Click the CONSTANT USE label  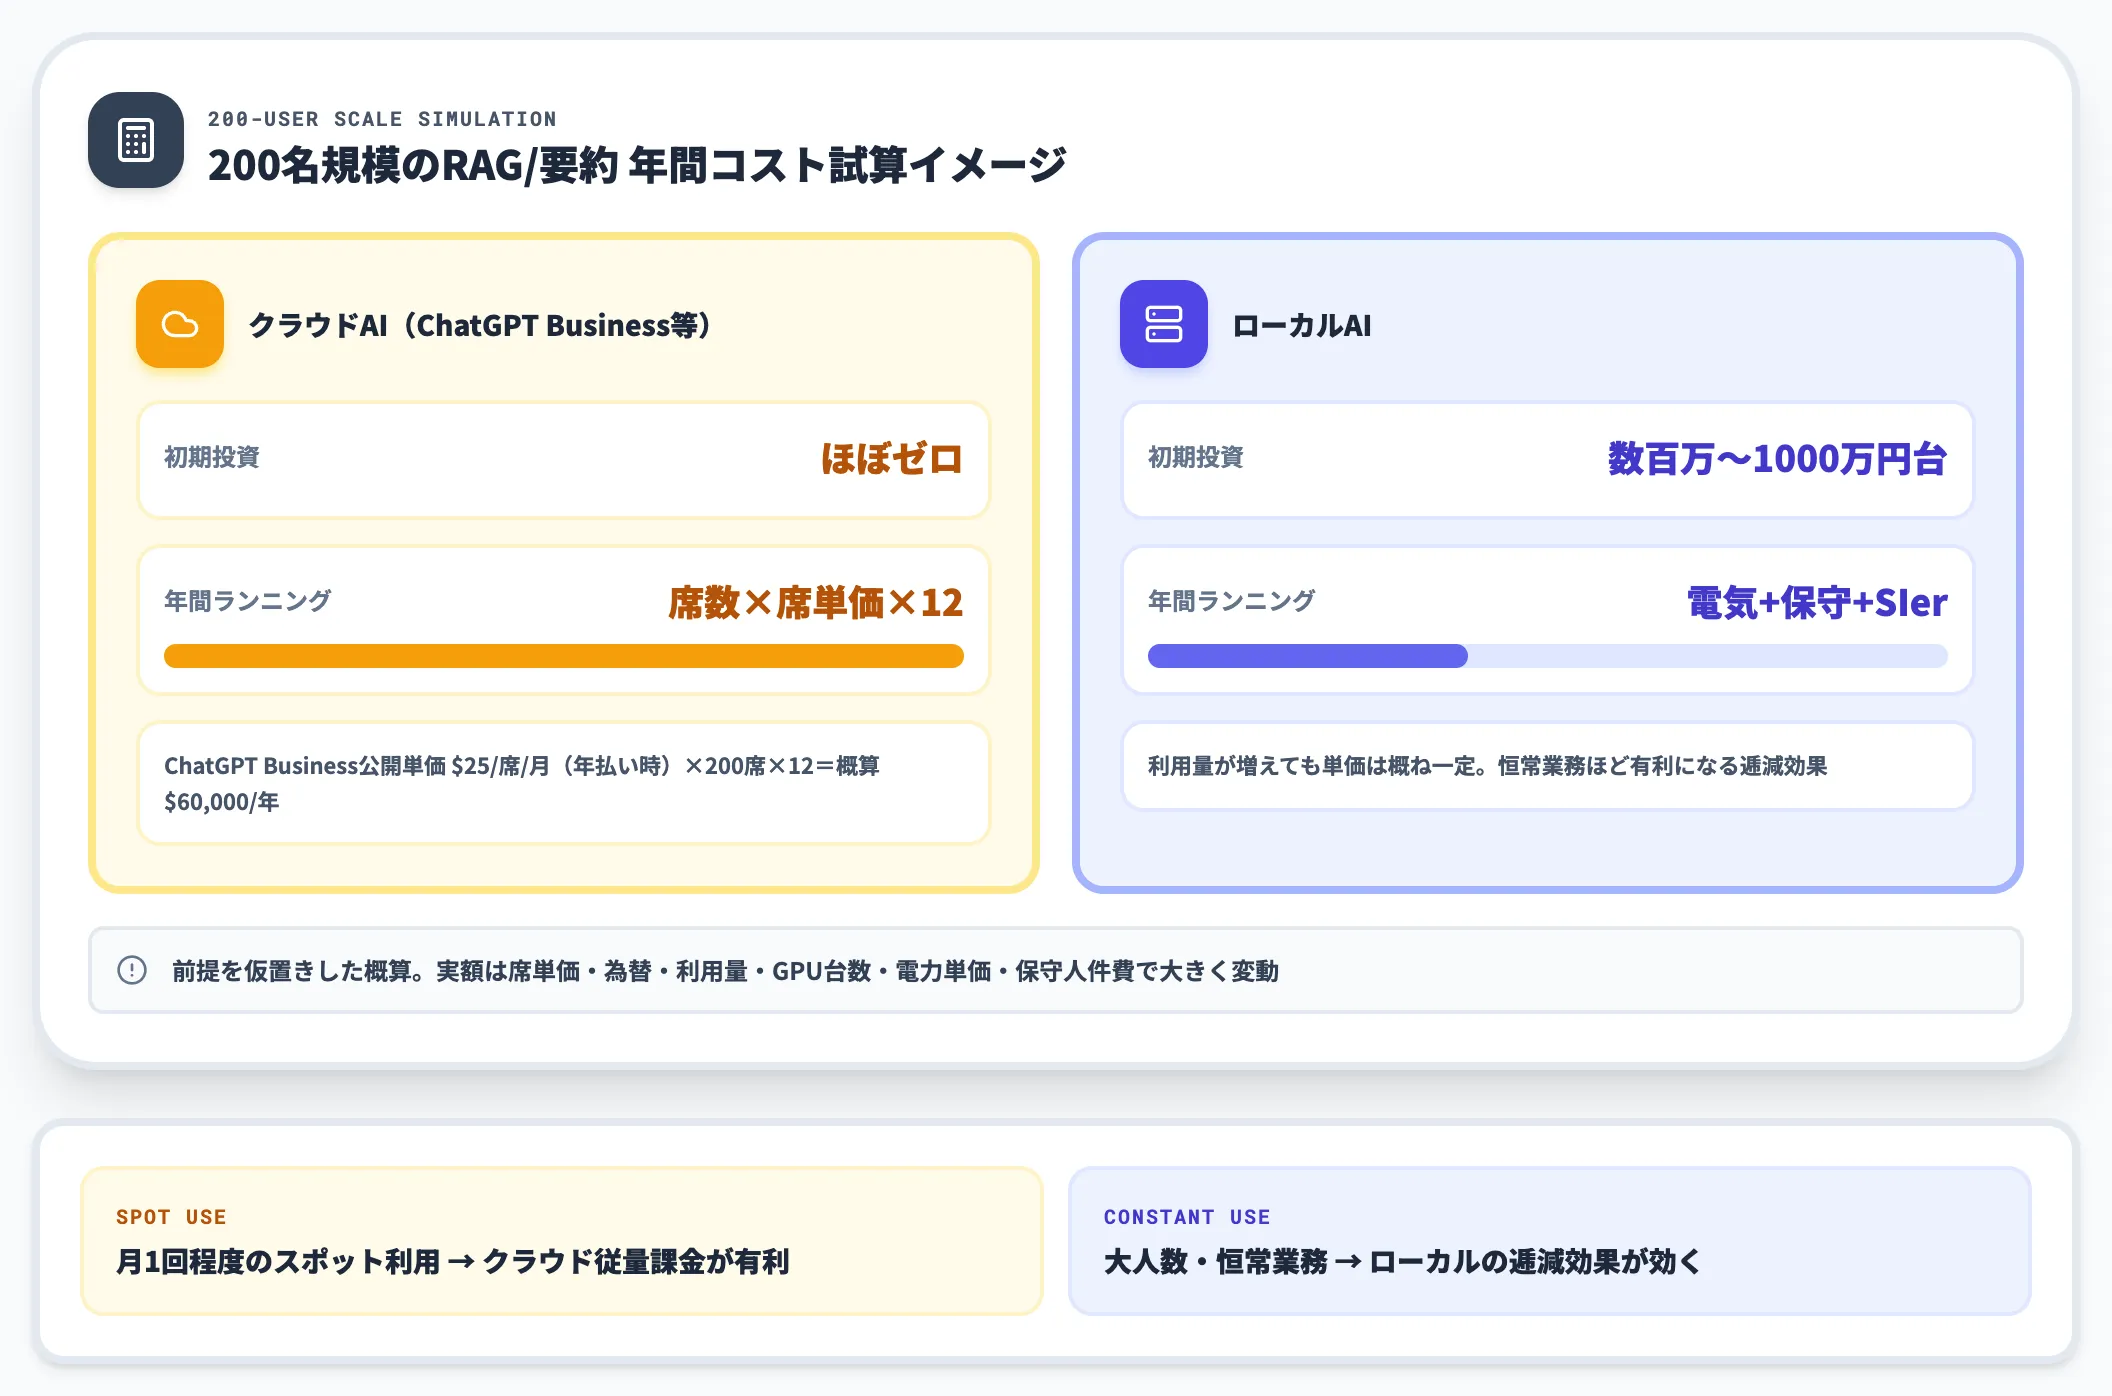[x=1187, y=1217]
